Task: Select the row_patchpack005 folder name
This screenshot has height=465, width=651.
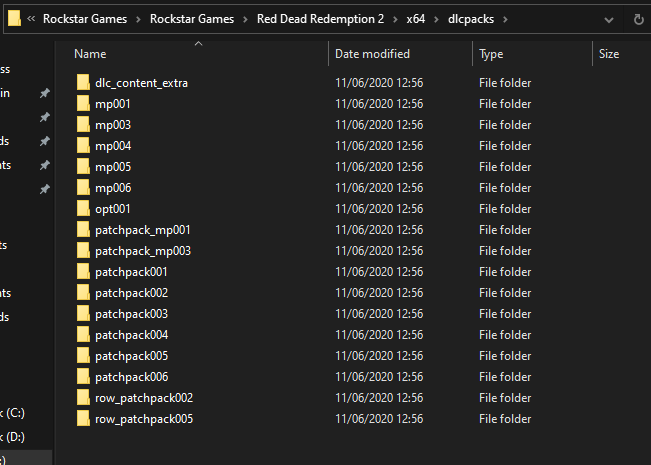Action: pos(144,419)
